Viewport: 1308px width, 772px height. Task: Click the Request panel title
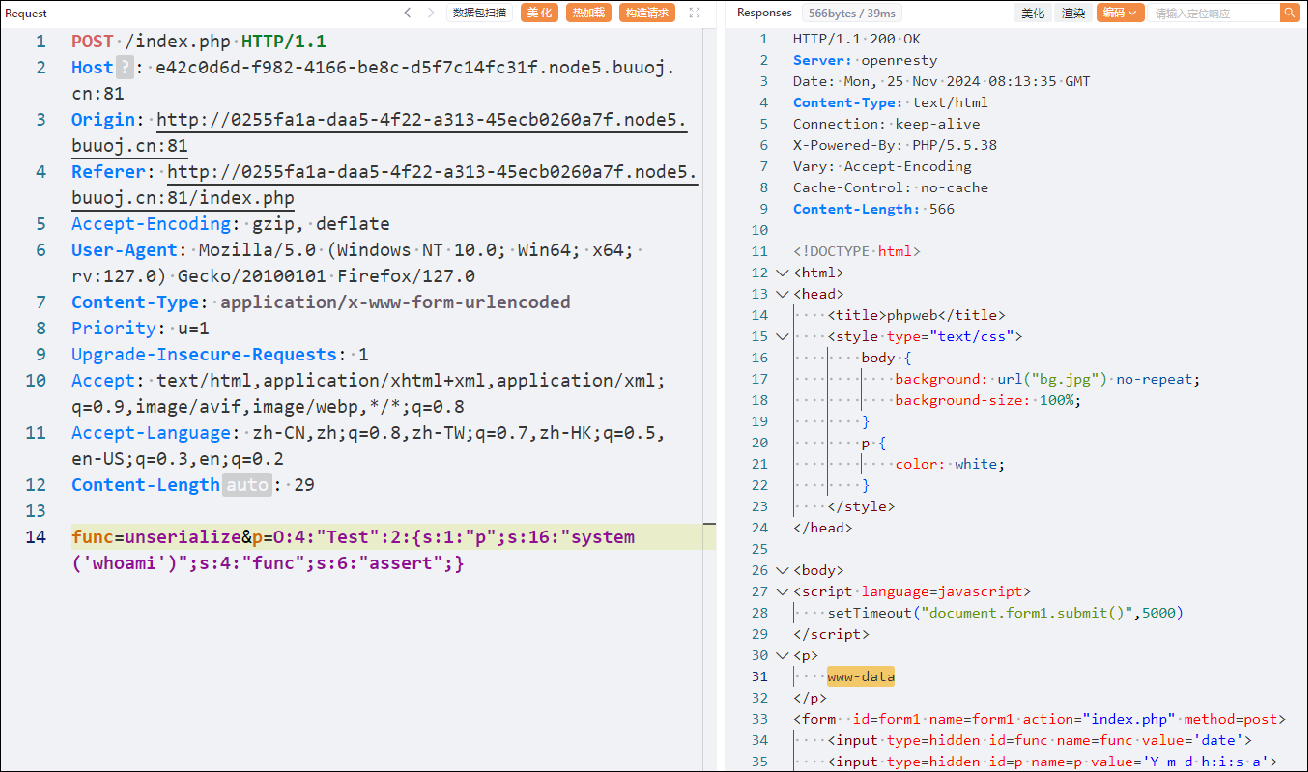25,13
